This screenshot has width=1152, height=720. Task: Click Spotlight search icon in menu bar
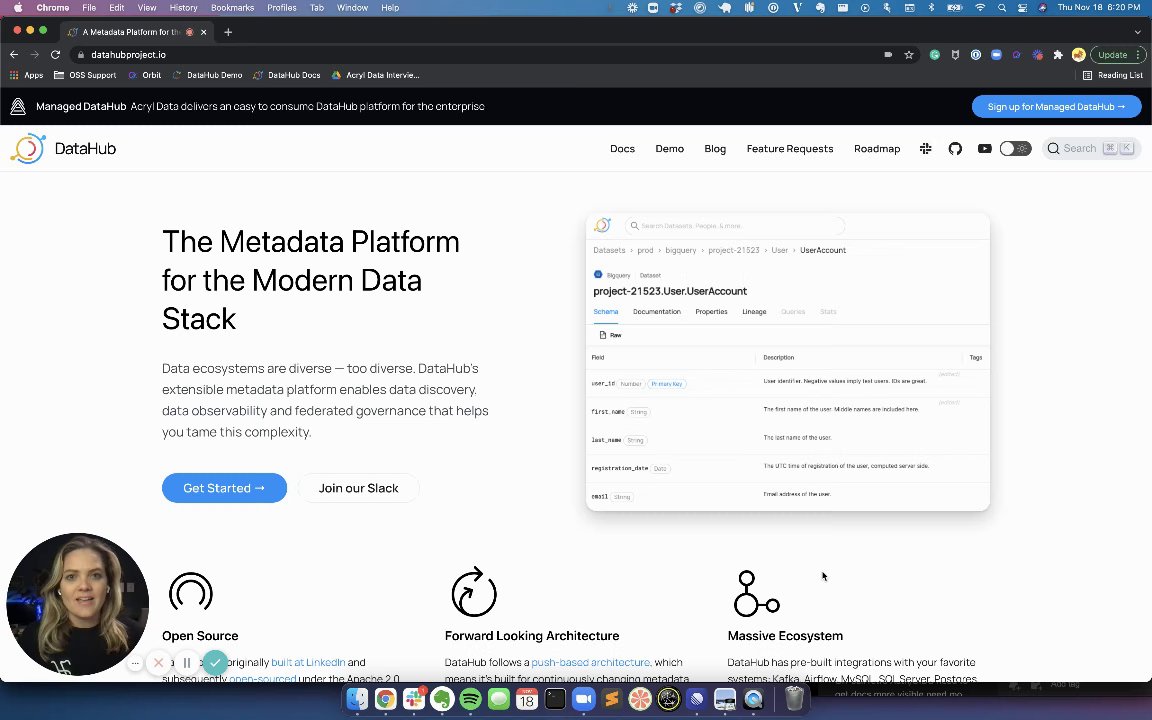click(x=1001, y=7)
